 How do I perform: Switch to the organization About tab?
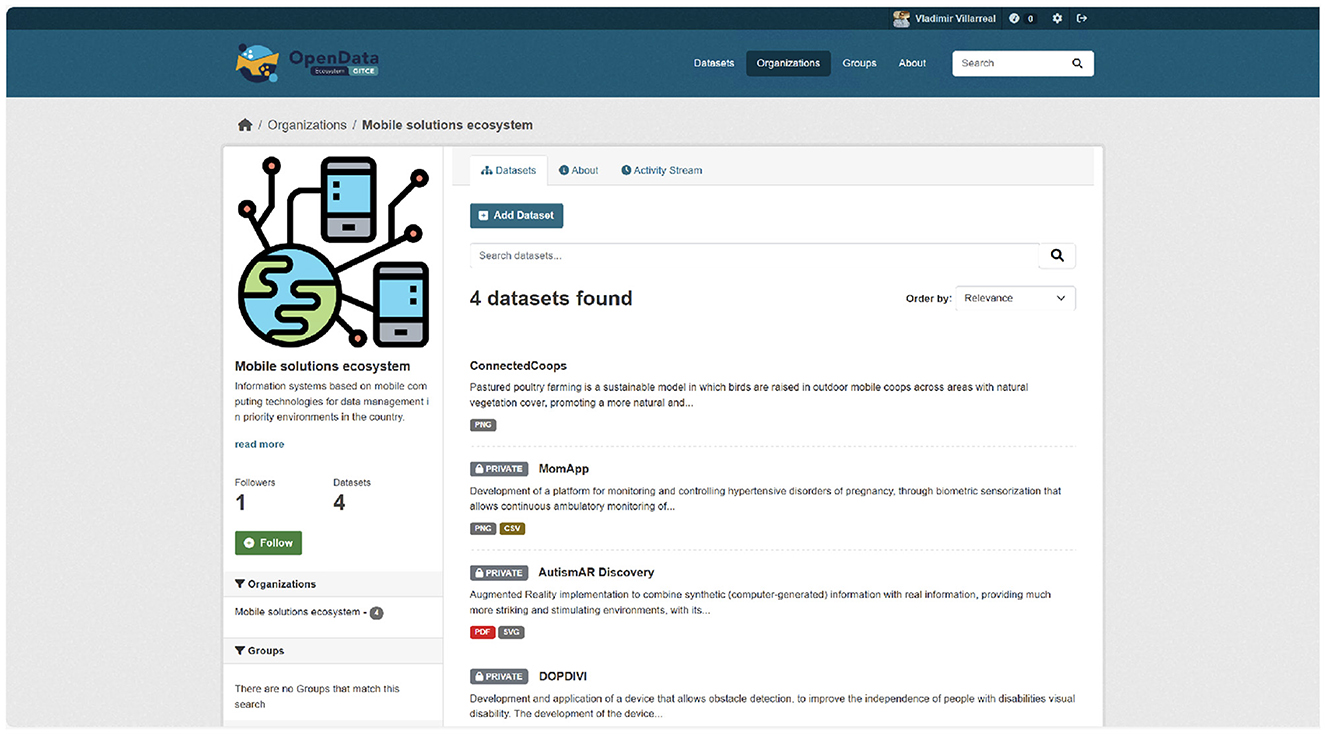click(578, 171)
